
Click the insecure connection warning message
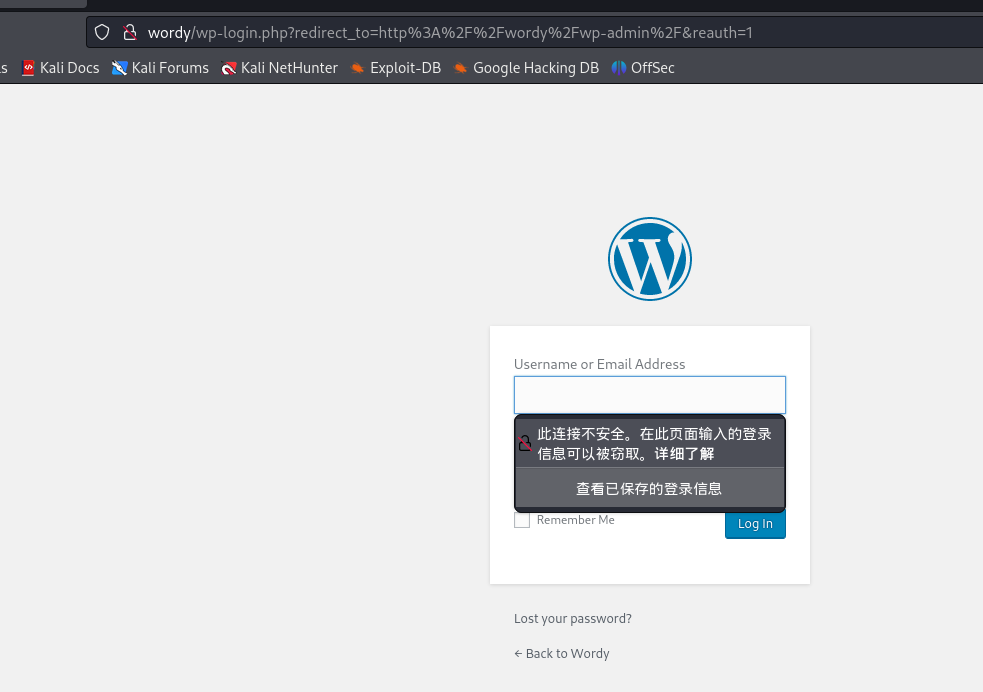point(649,443)
